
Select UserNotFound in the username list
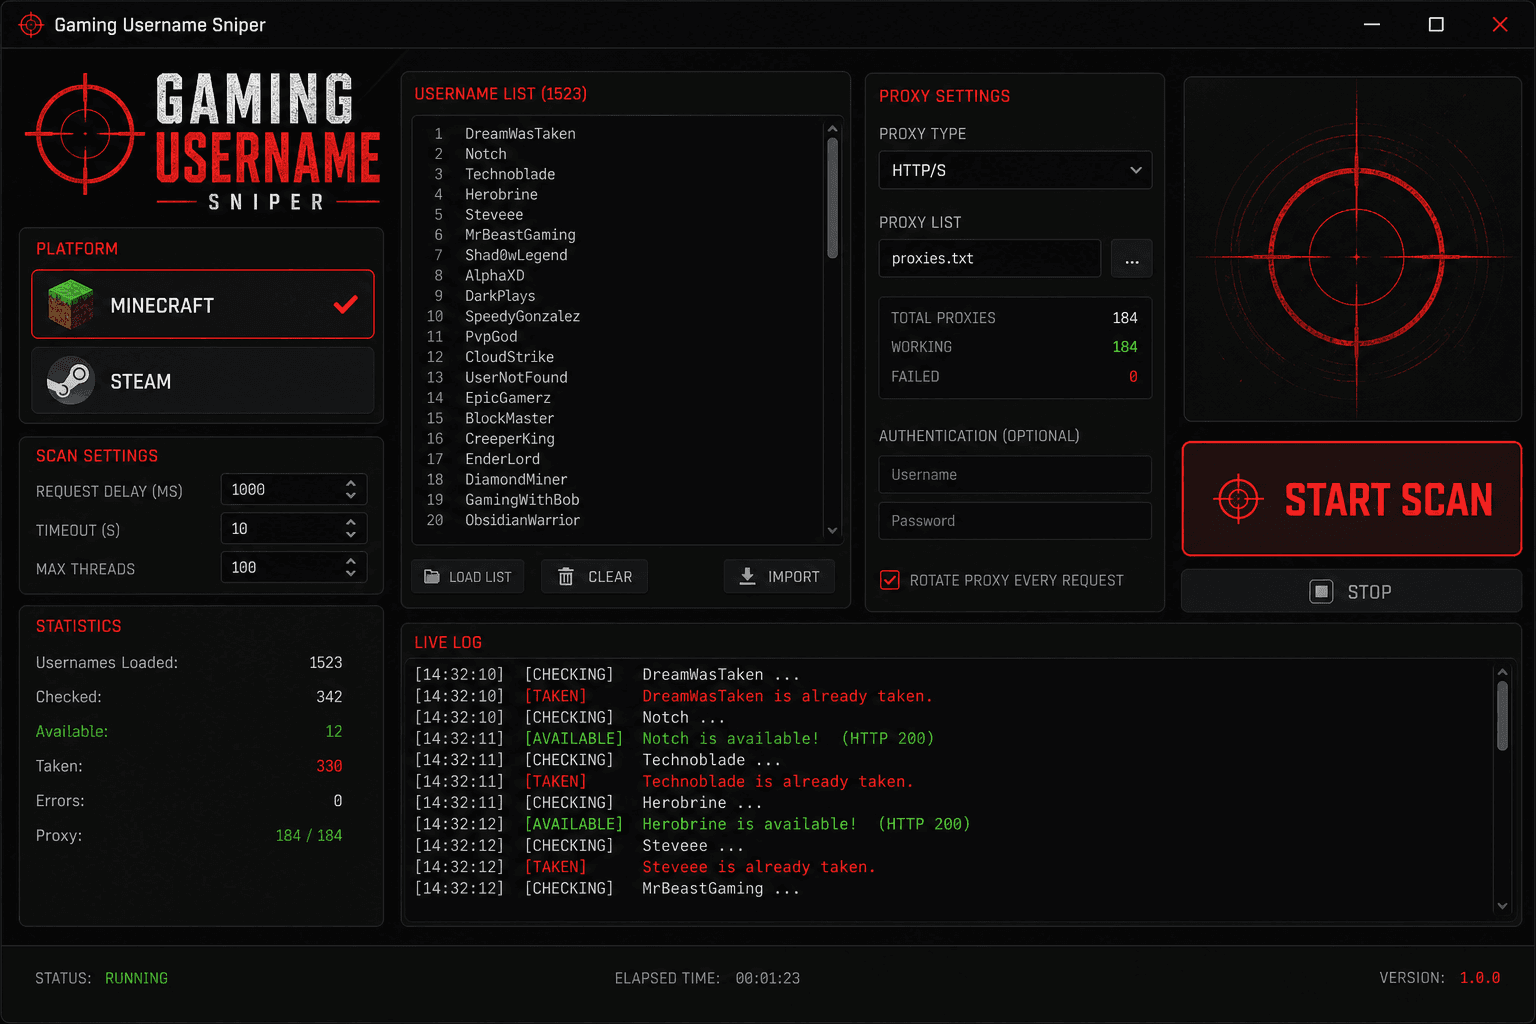click(x=516, y=378)
